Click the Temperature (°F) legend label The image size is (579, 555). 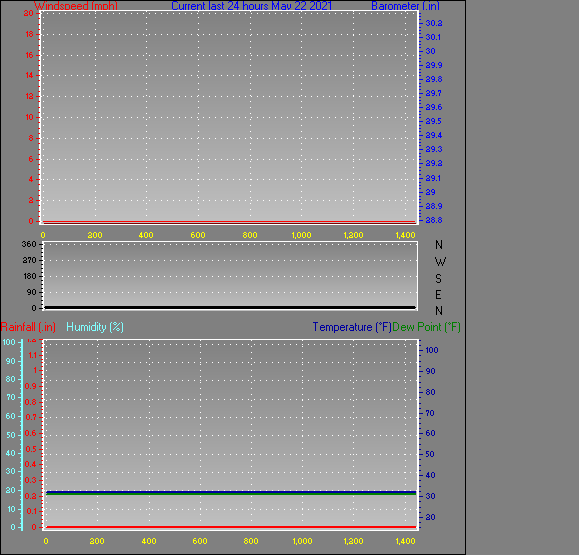tap(352, 327)
